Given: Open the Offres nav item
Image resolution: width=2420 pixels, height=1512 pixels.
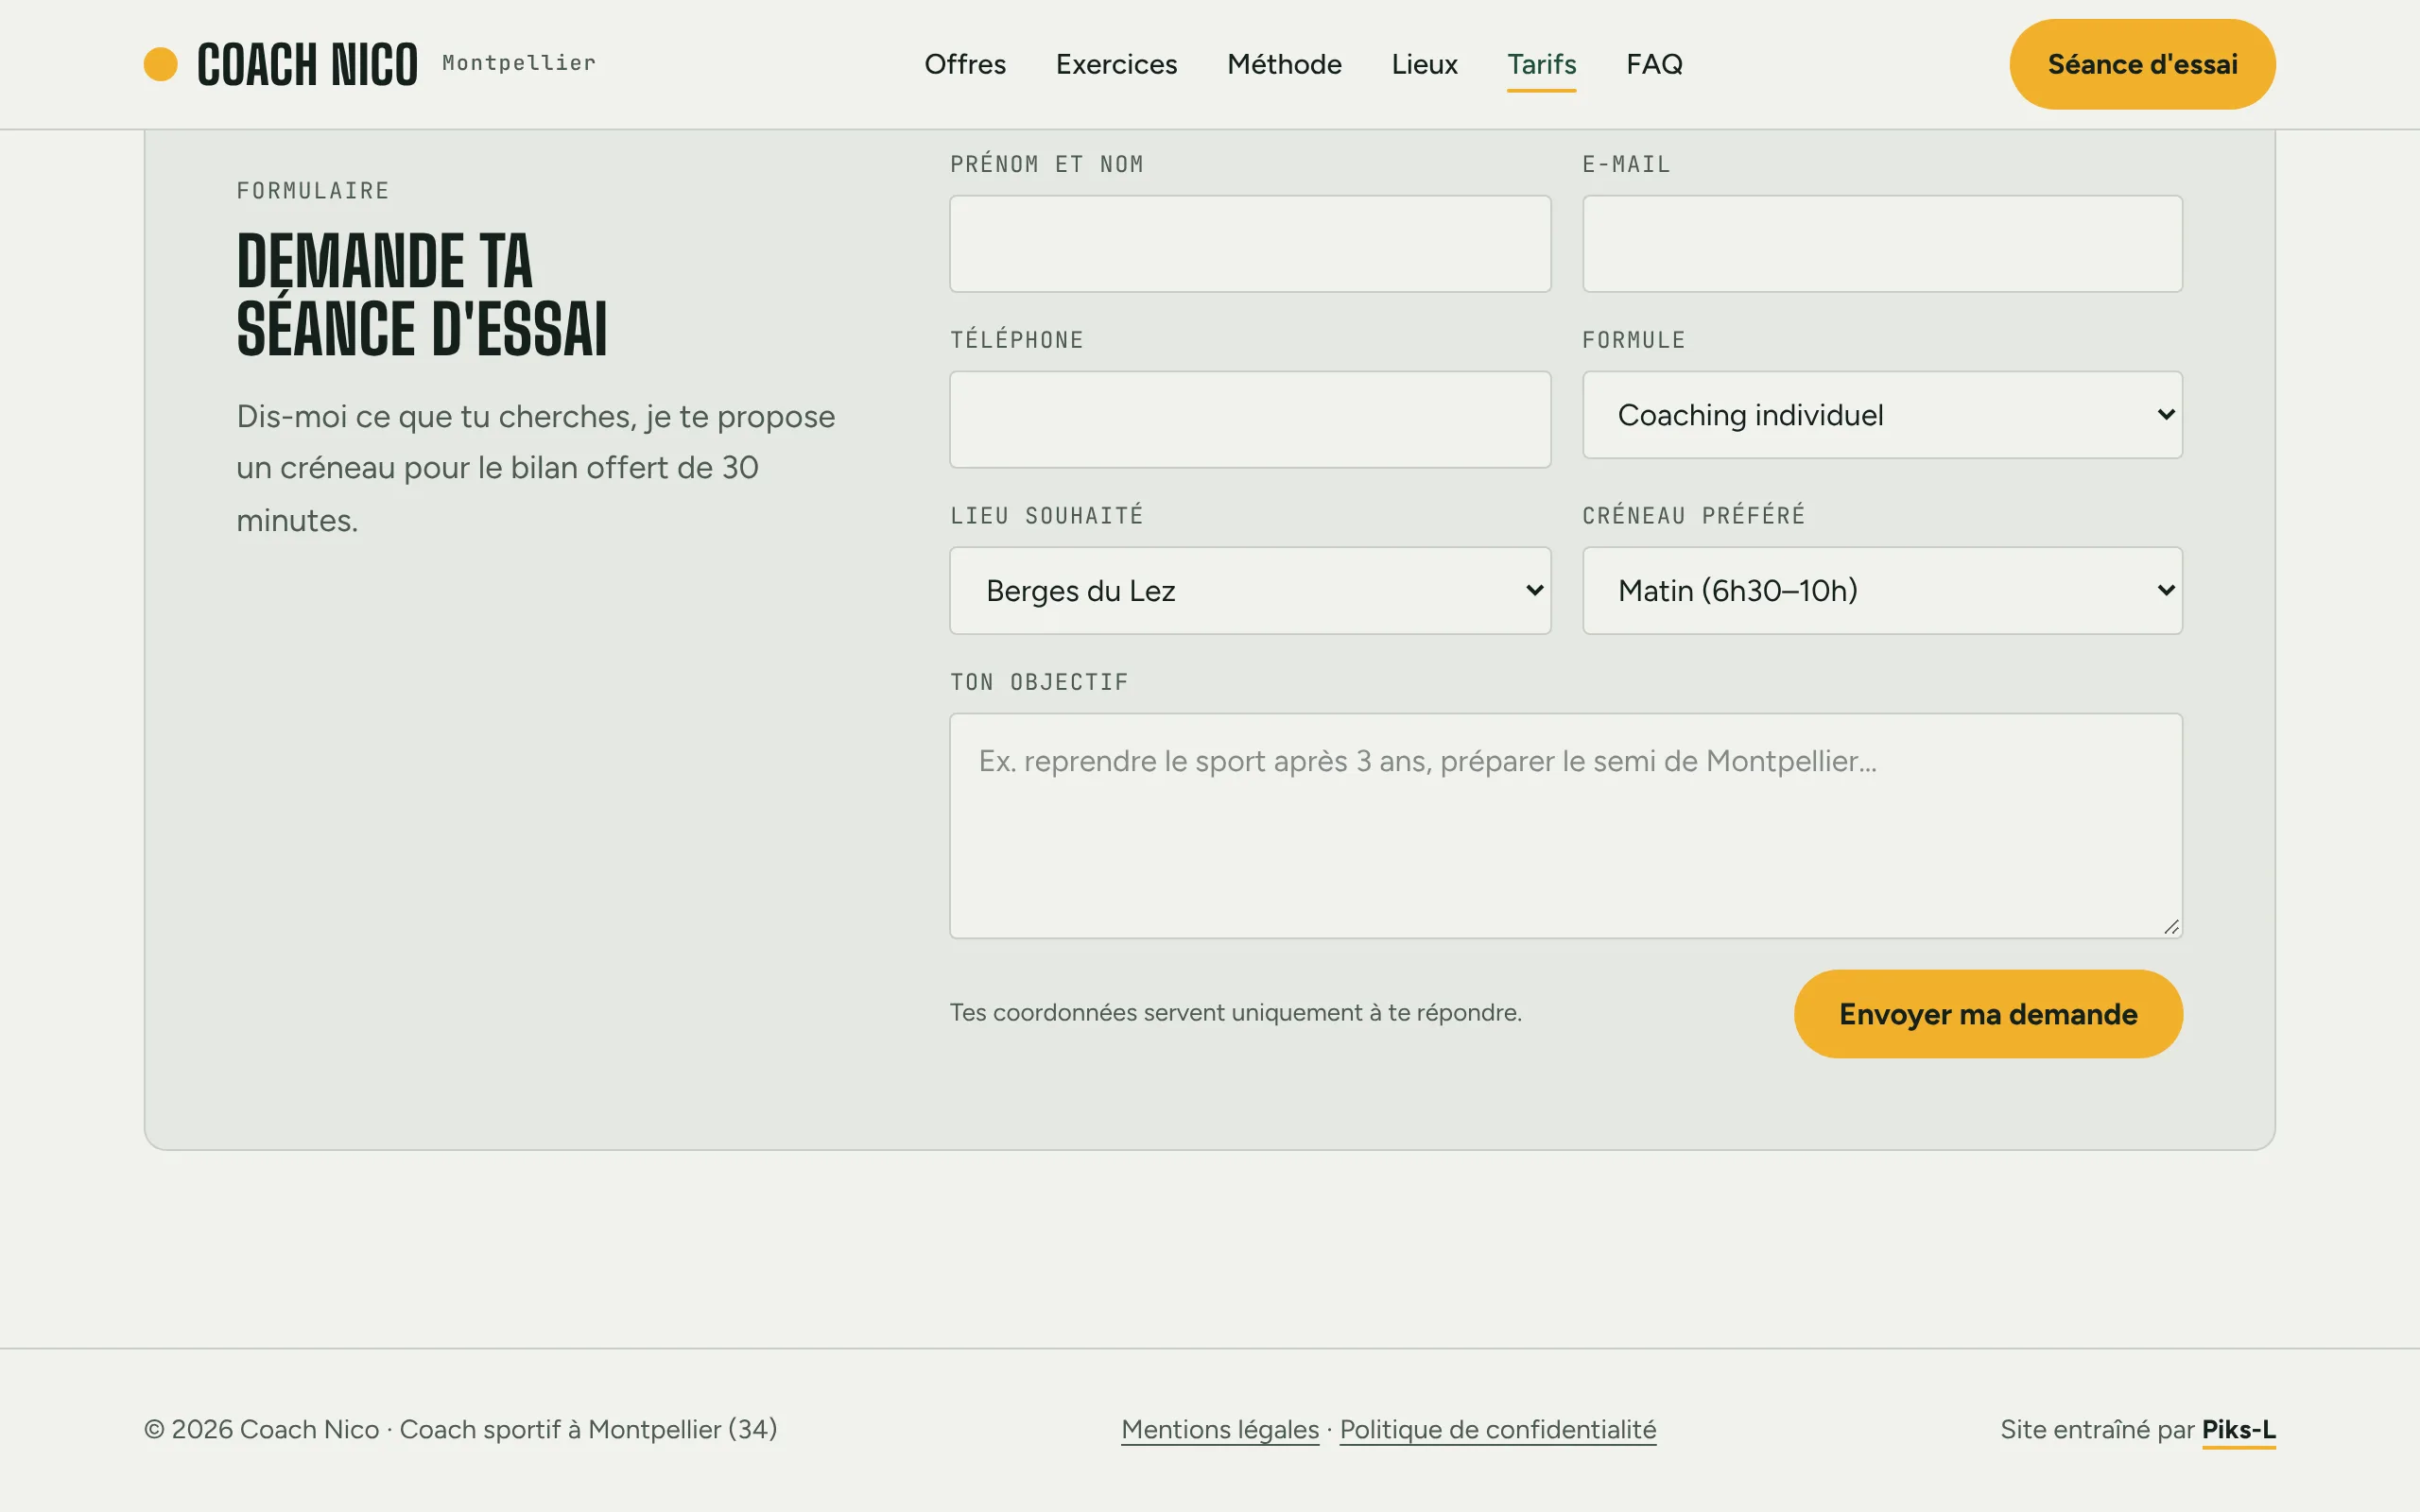Looking at the screenshot, I should (965, 64).
